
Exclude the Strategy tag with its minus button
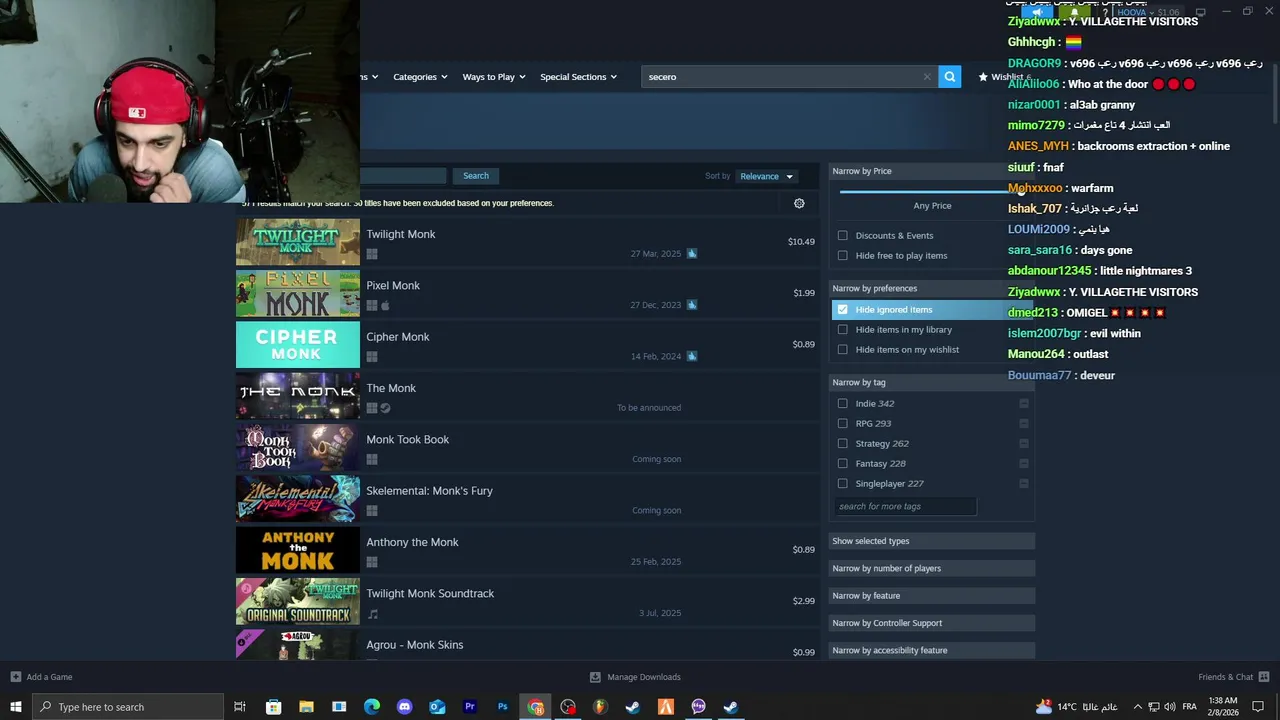1024,444
